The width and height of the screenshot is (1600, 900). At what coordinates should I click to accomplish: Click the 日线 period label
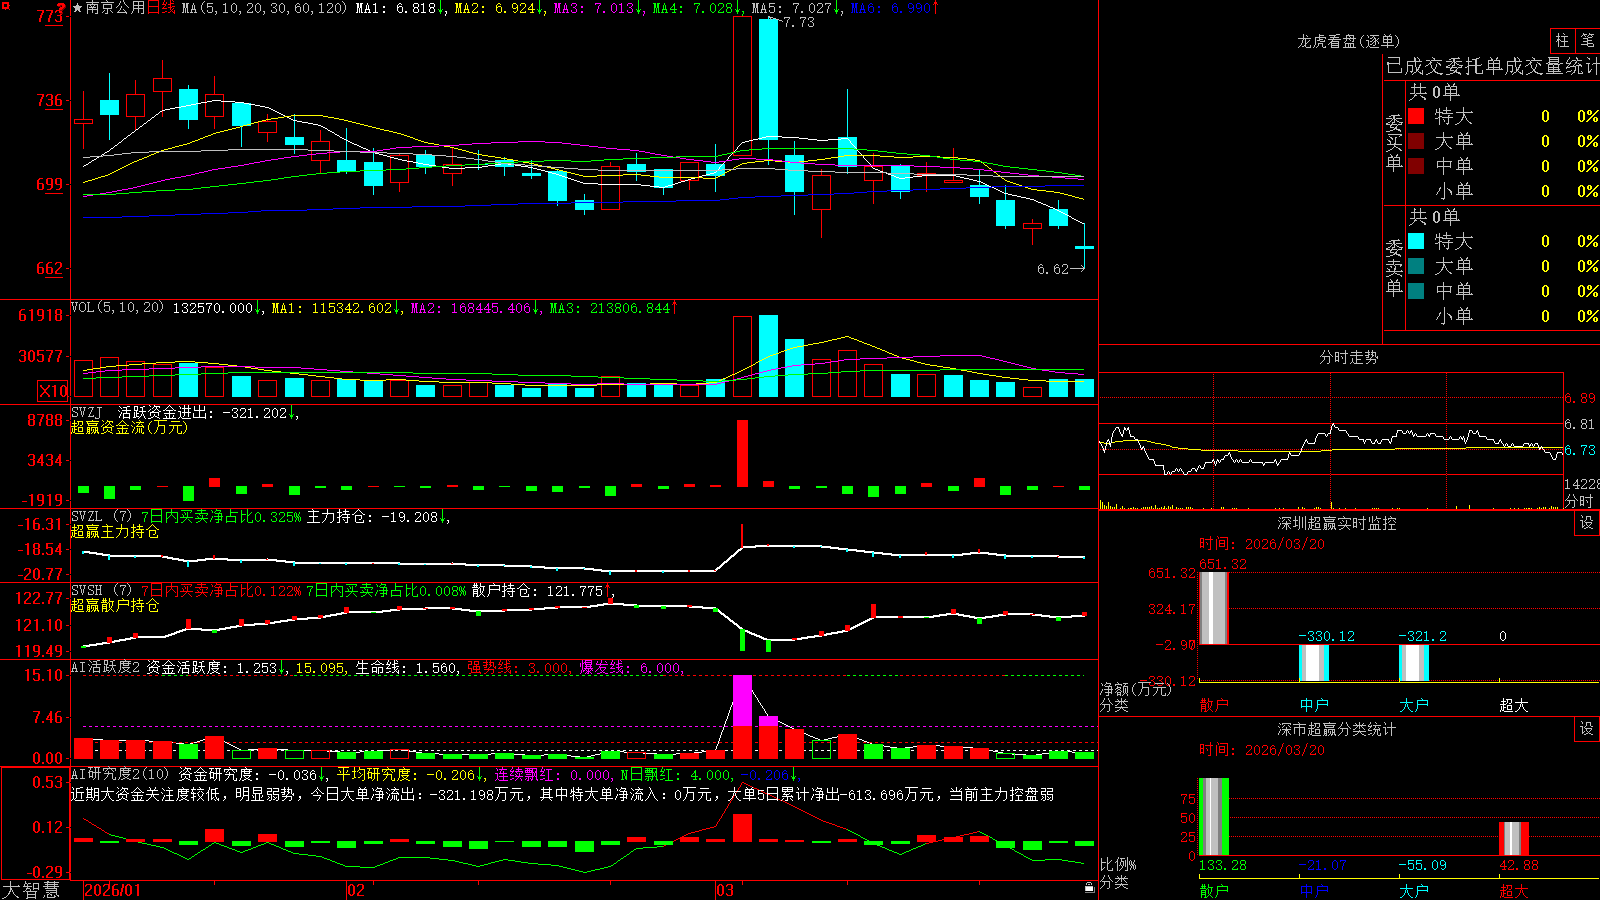tap(161, 8)
